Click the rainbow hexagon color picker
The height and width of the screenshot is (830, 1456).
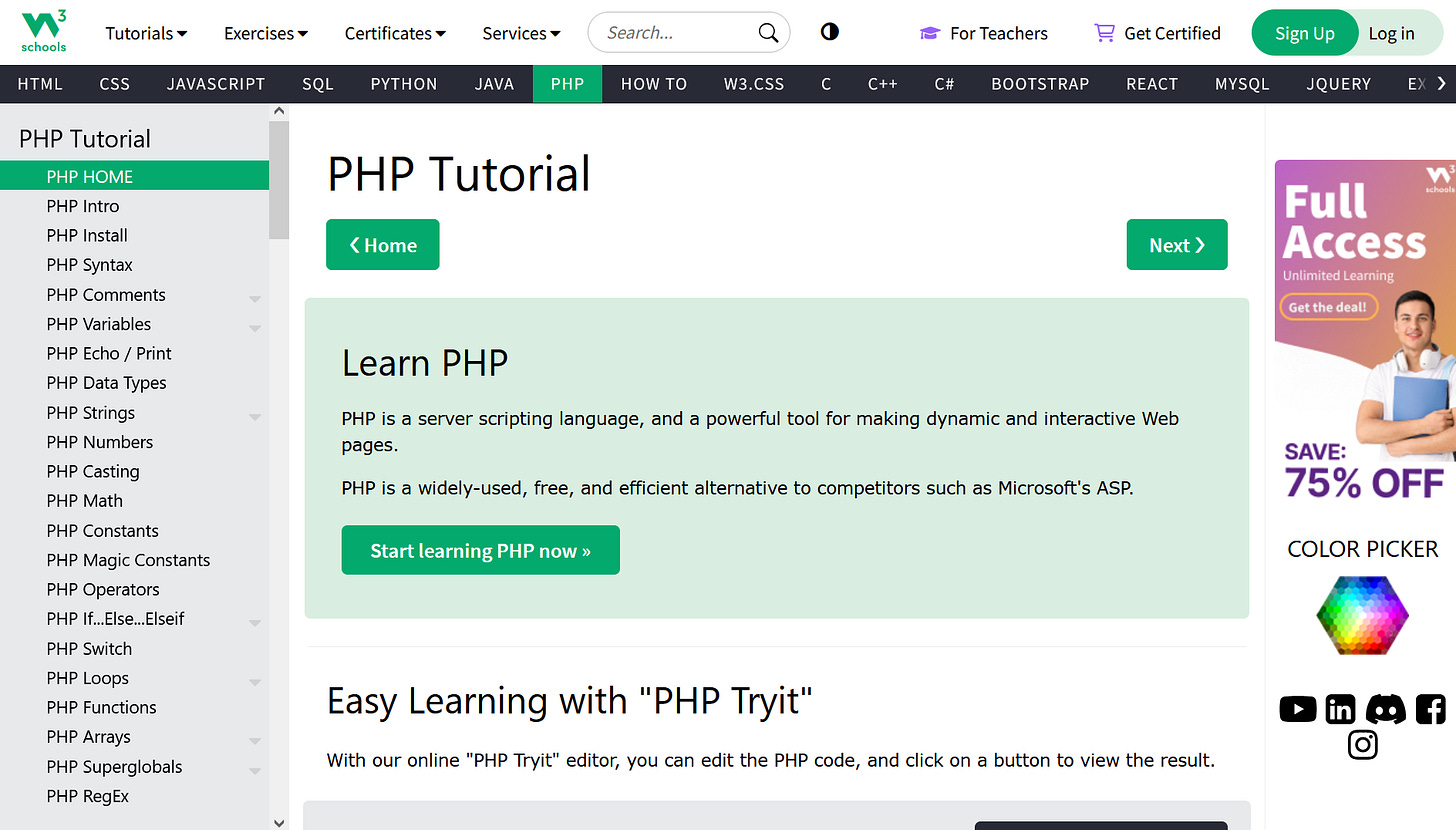(x=1362, y=615)
